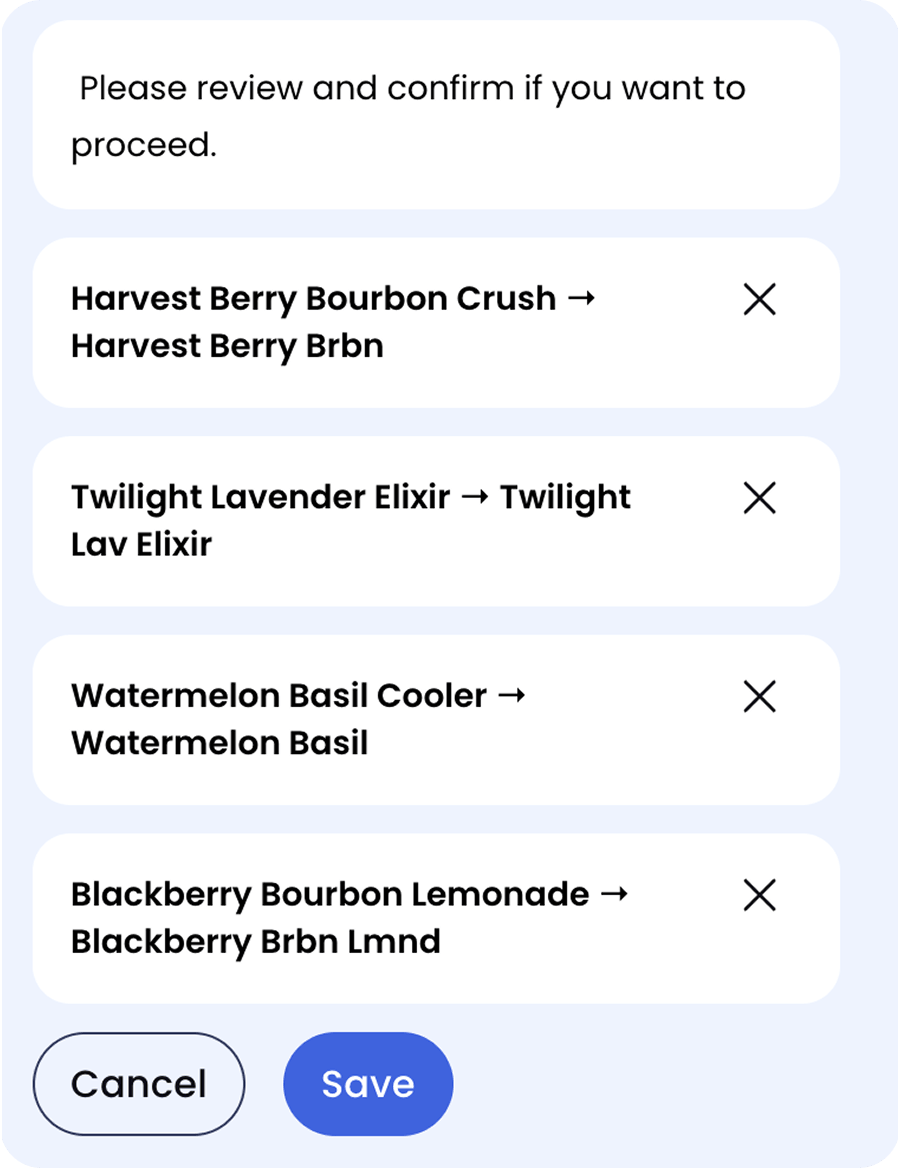
Task: Select the "Blackberry Brbn Lmnd" new name text
Action: click(256, 942)
